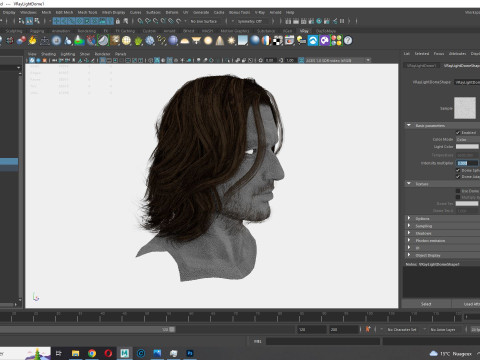Click the blue plane shelf icon
Image resolution: width=480 pixels, height=360 pixels.
[x=243, y=41]
